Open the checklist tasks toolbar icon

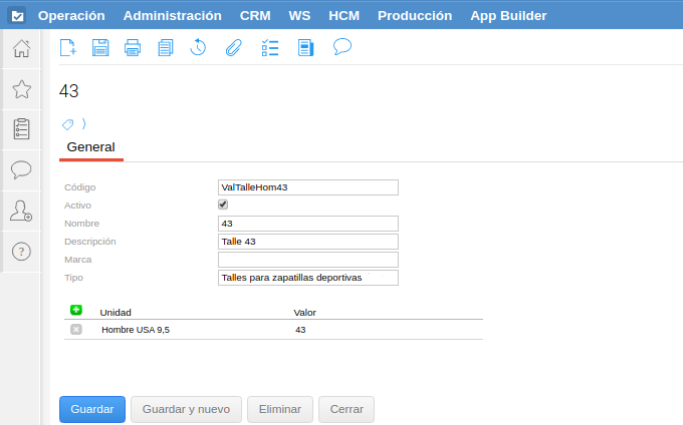click(269, 47)
